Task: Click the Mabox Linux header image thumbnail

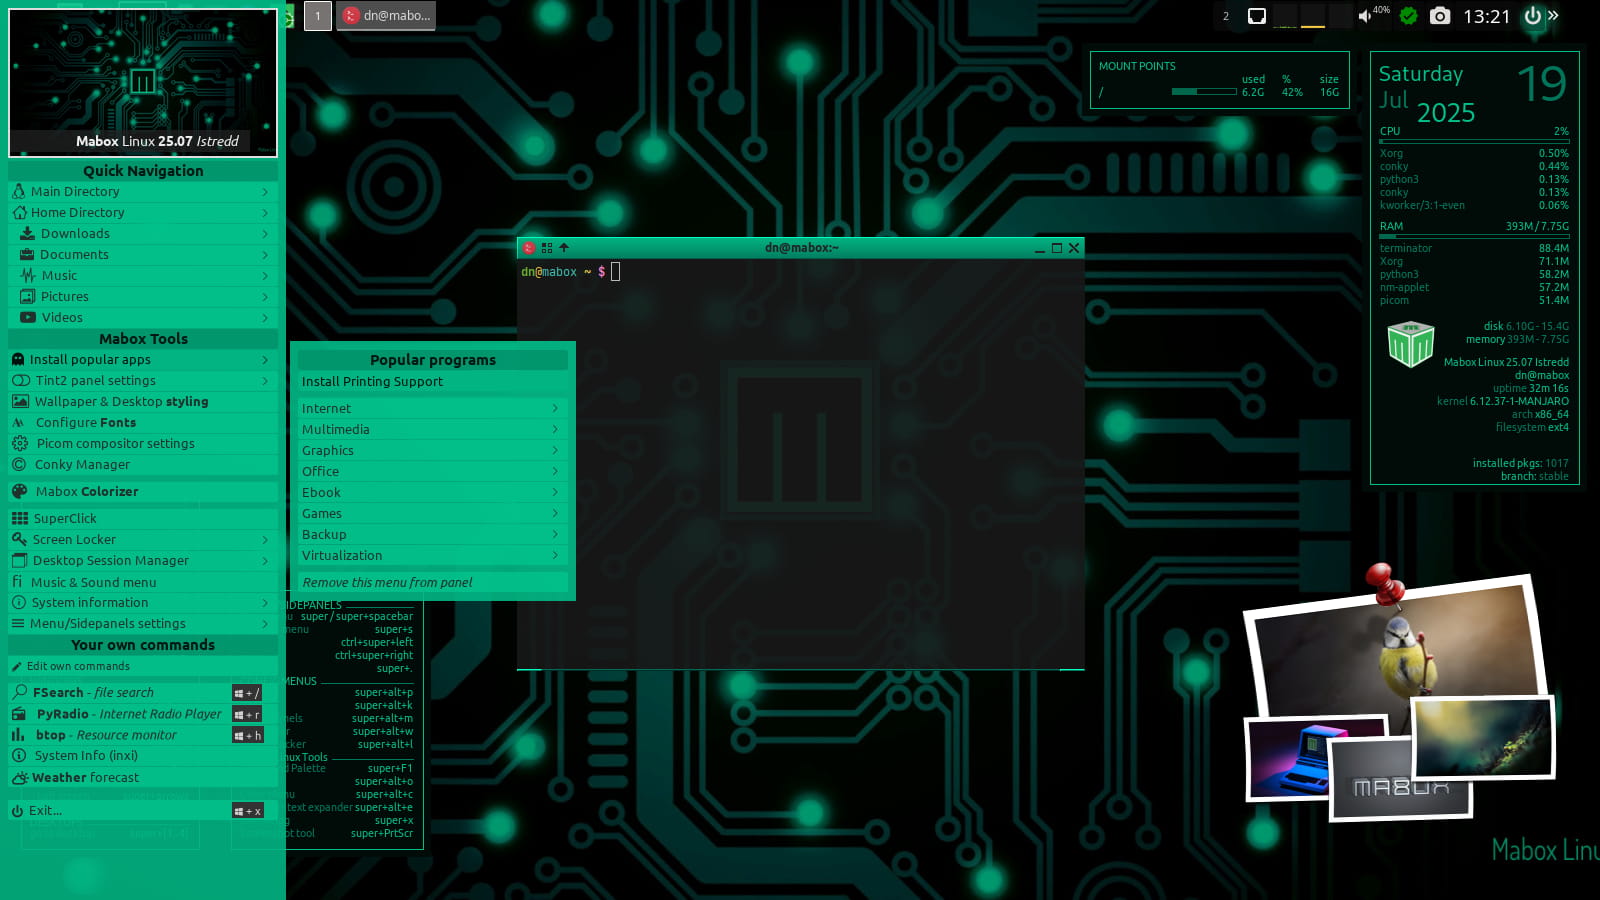Action: tap(143, 83)
